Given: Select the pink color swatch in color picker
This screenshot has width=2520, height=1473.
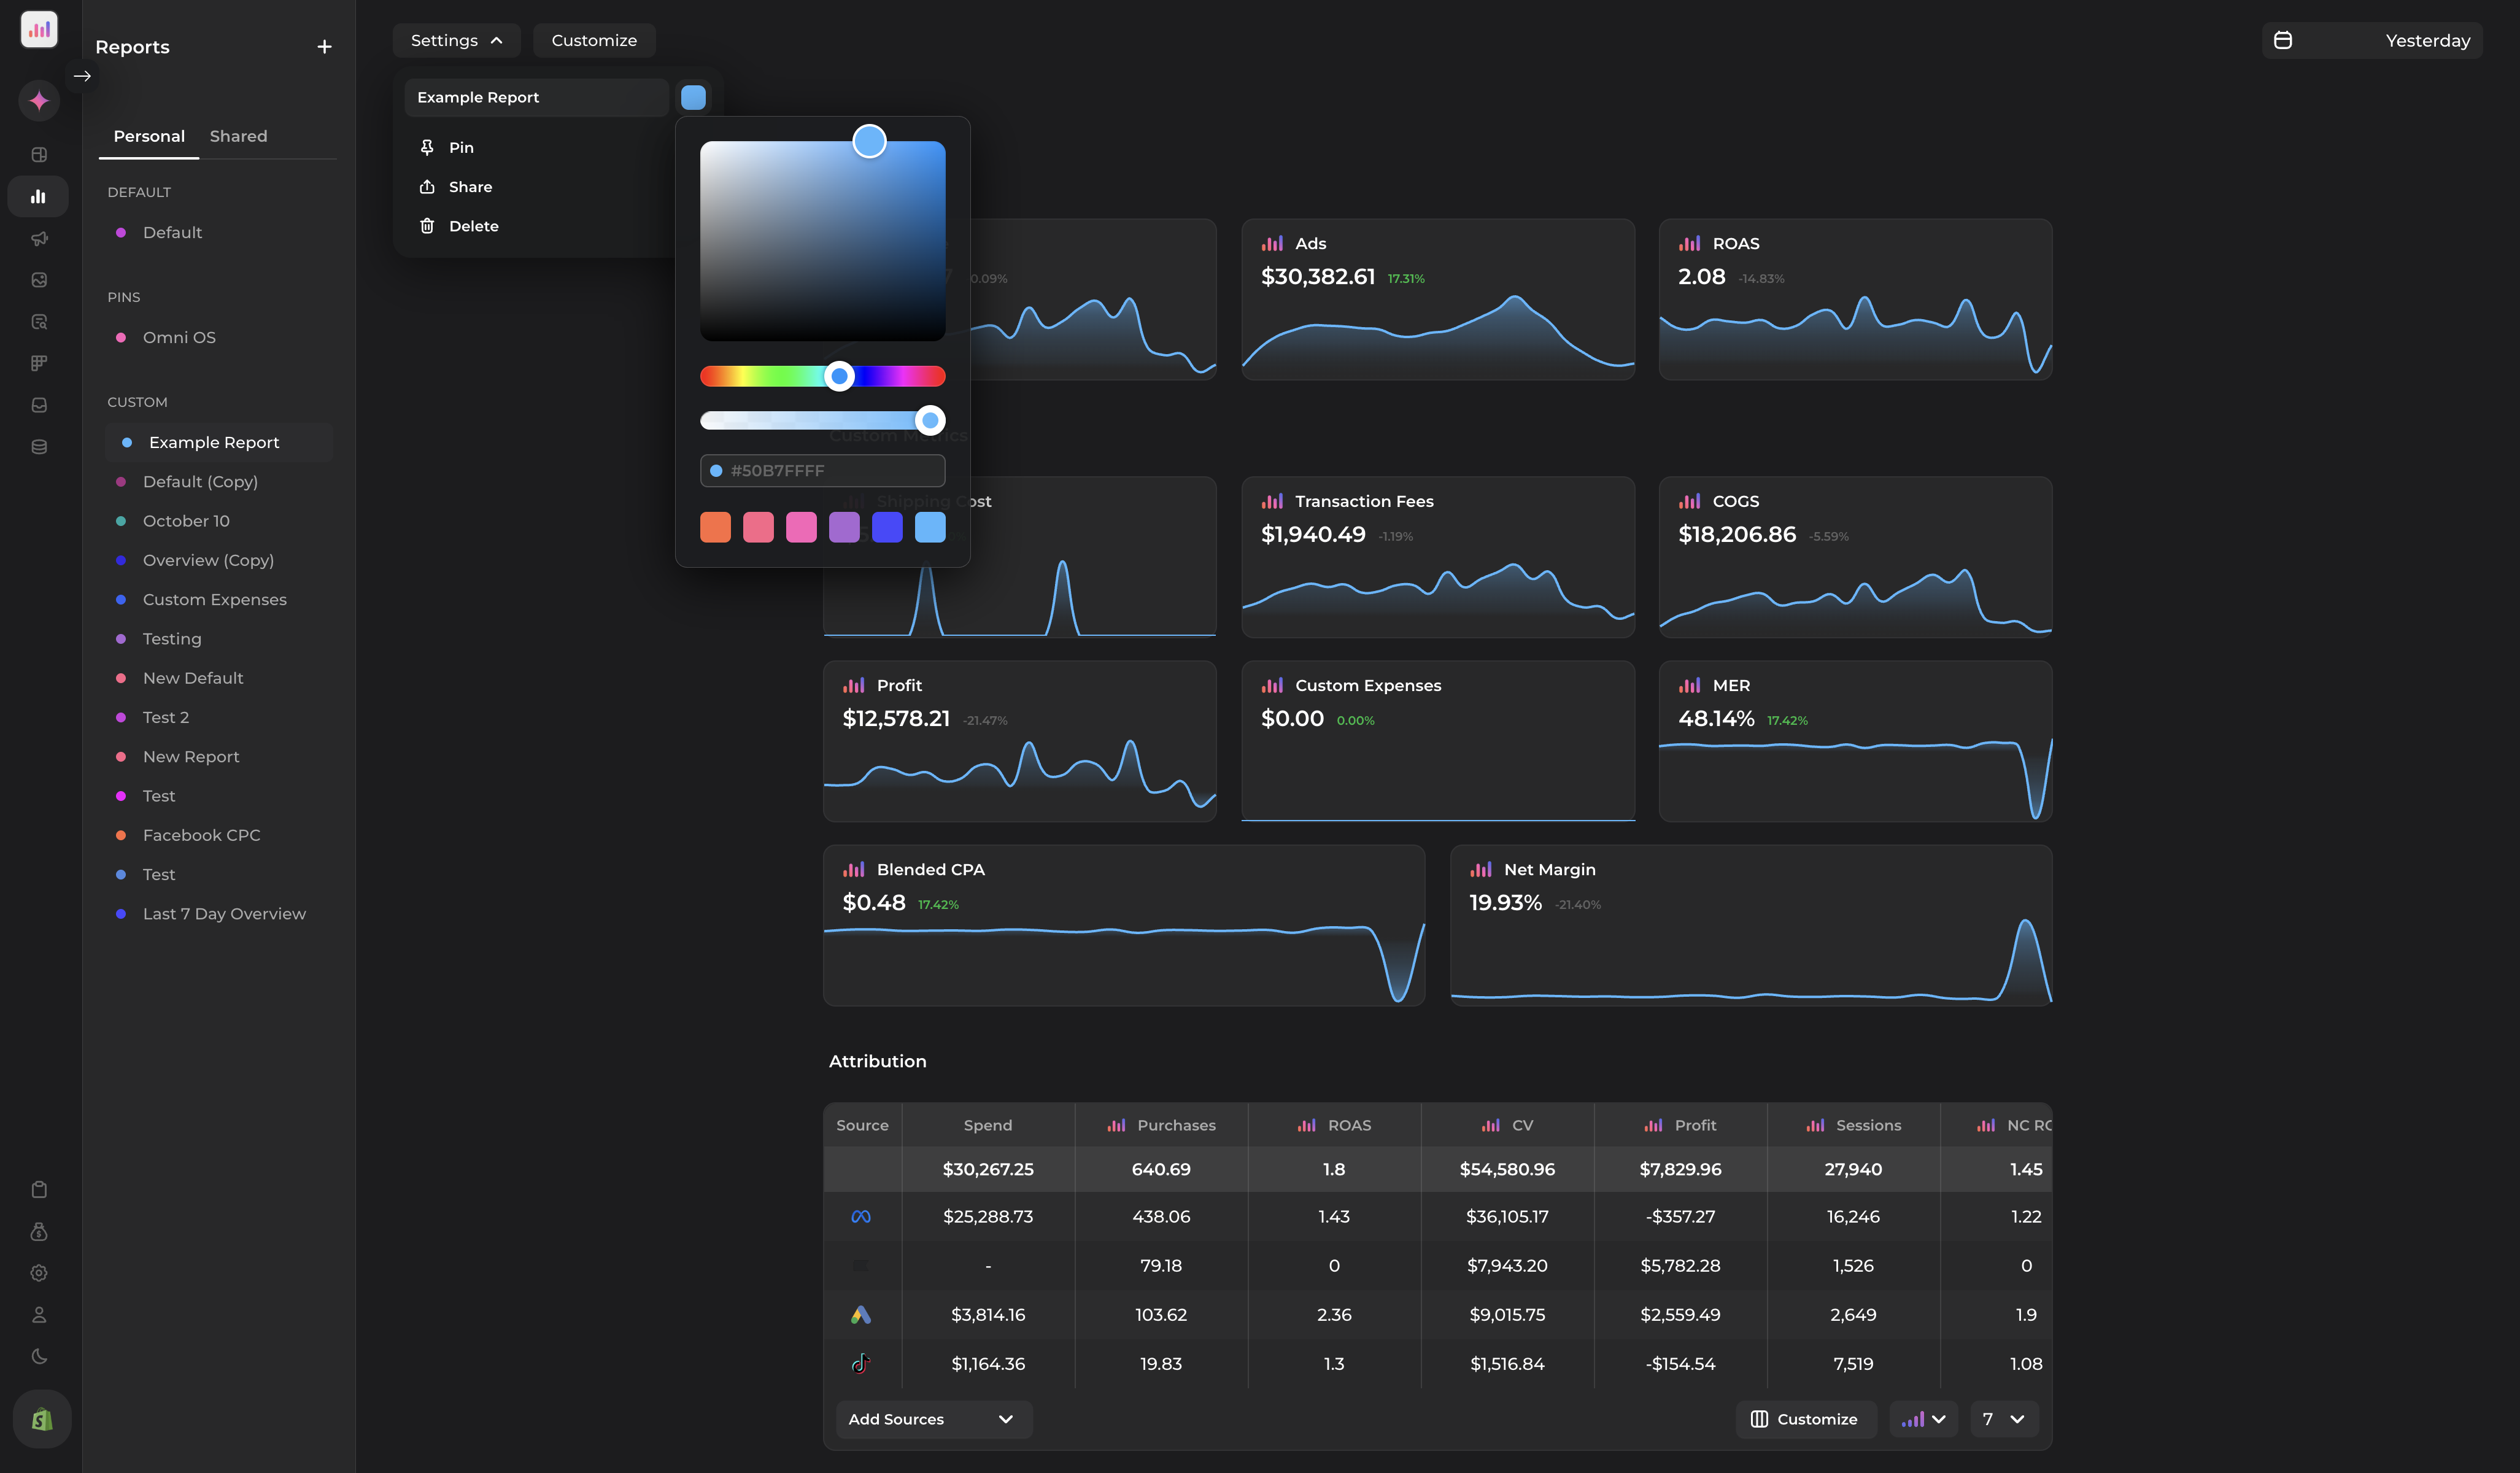Looking at the screenshot, I should (x=801, y=527).
